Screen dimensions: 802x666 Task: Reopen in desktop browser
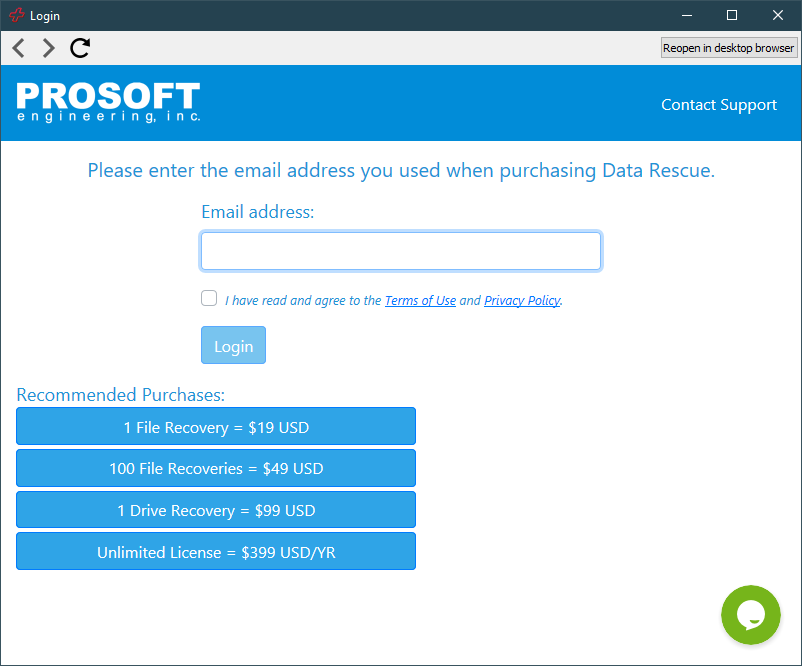[728, 48]
